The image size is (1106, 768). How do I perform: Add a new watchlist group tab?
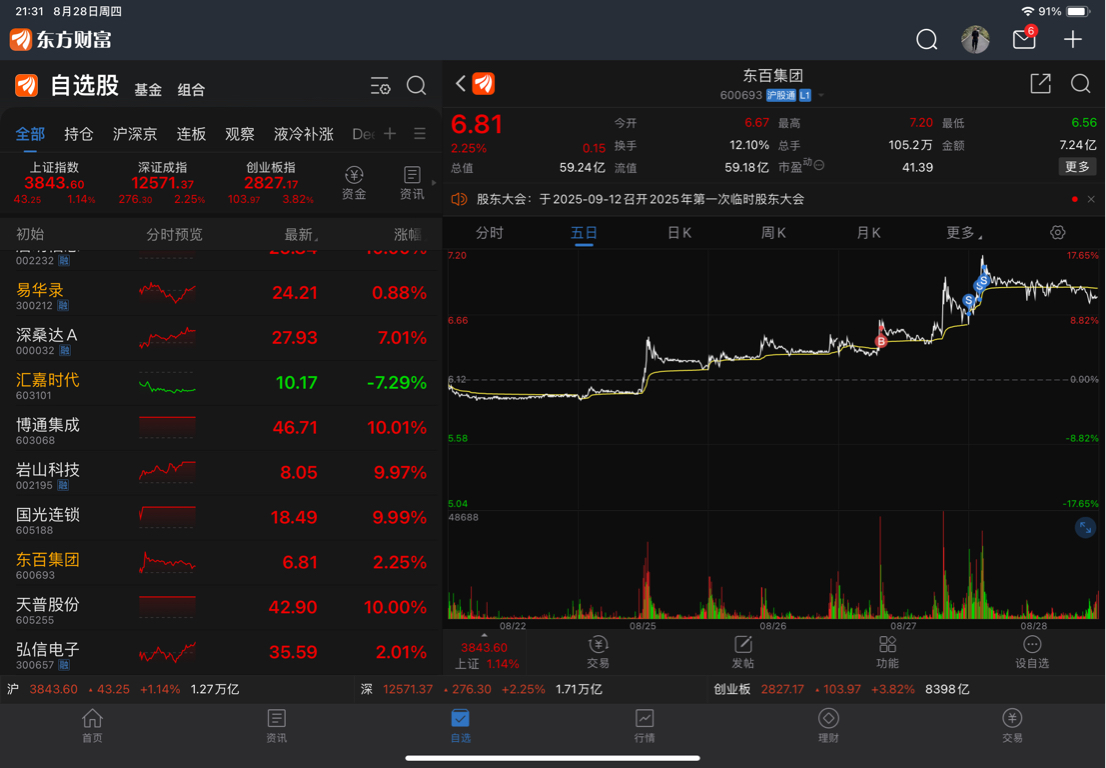click(x=390, y=133)
